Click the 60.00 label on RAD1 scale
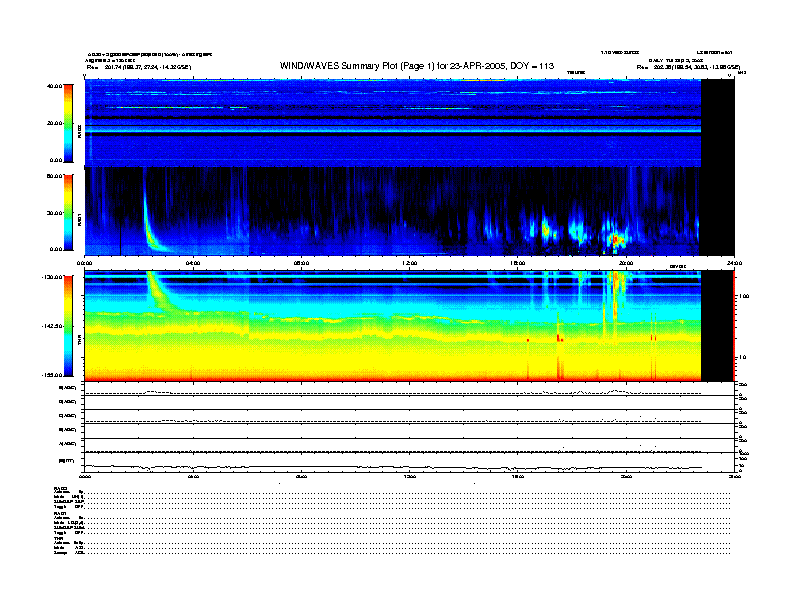Viewport: 792px width, 612px height. pyautogui.click(x=54, y=176)
